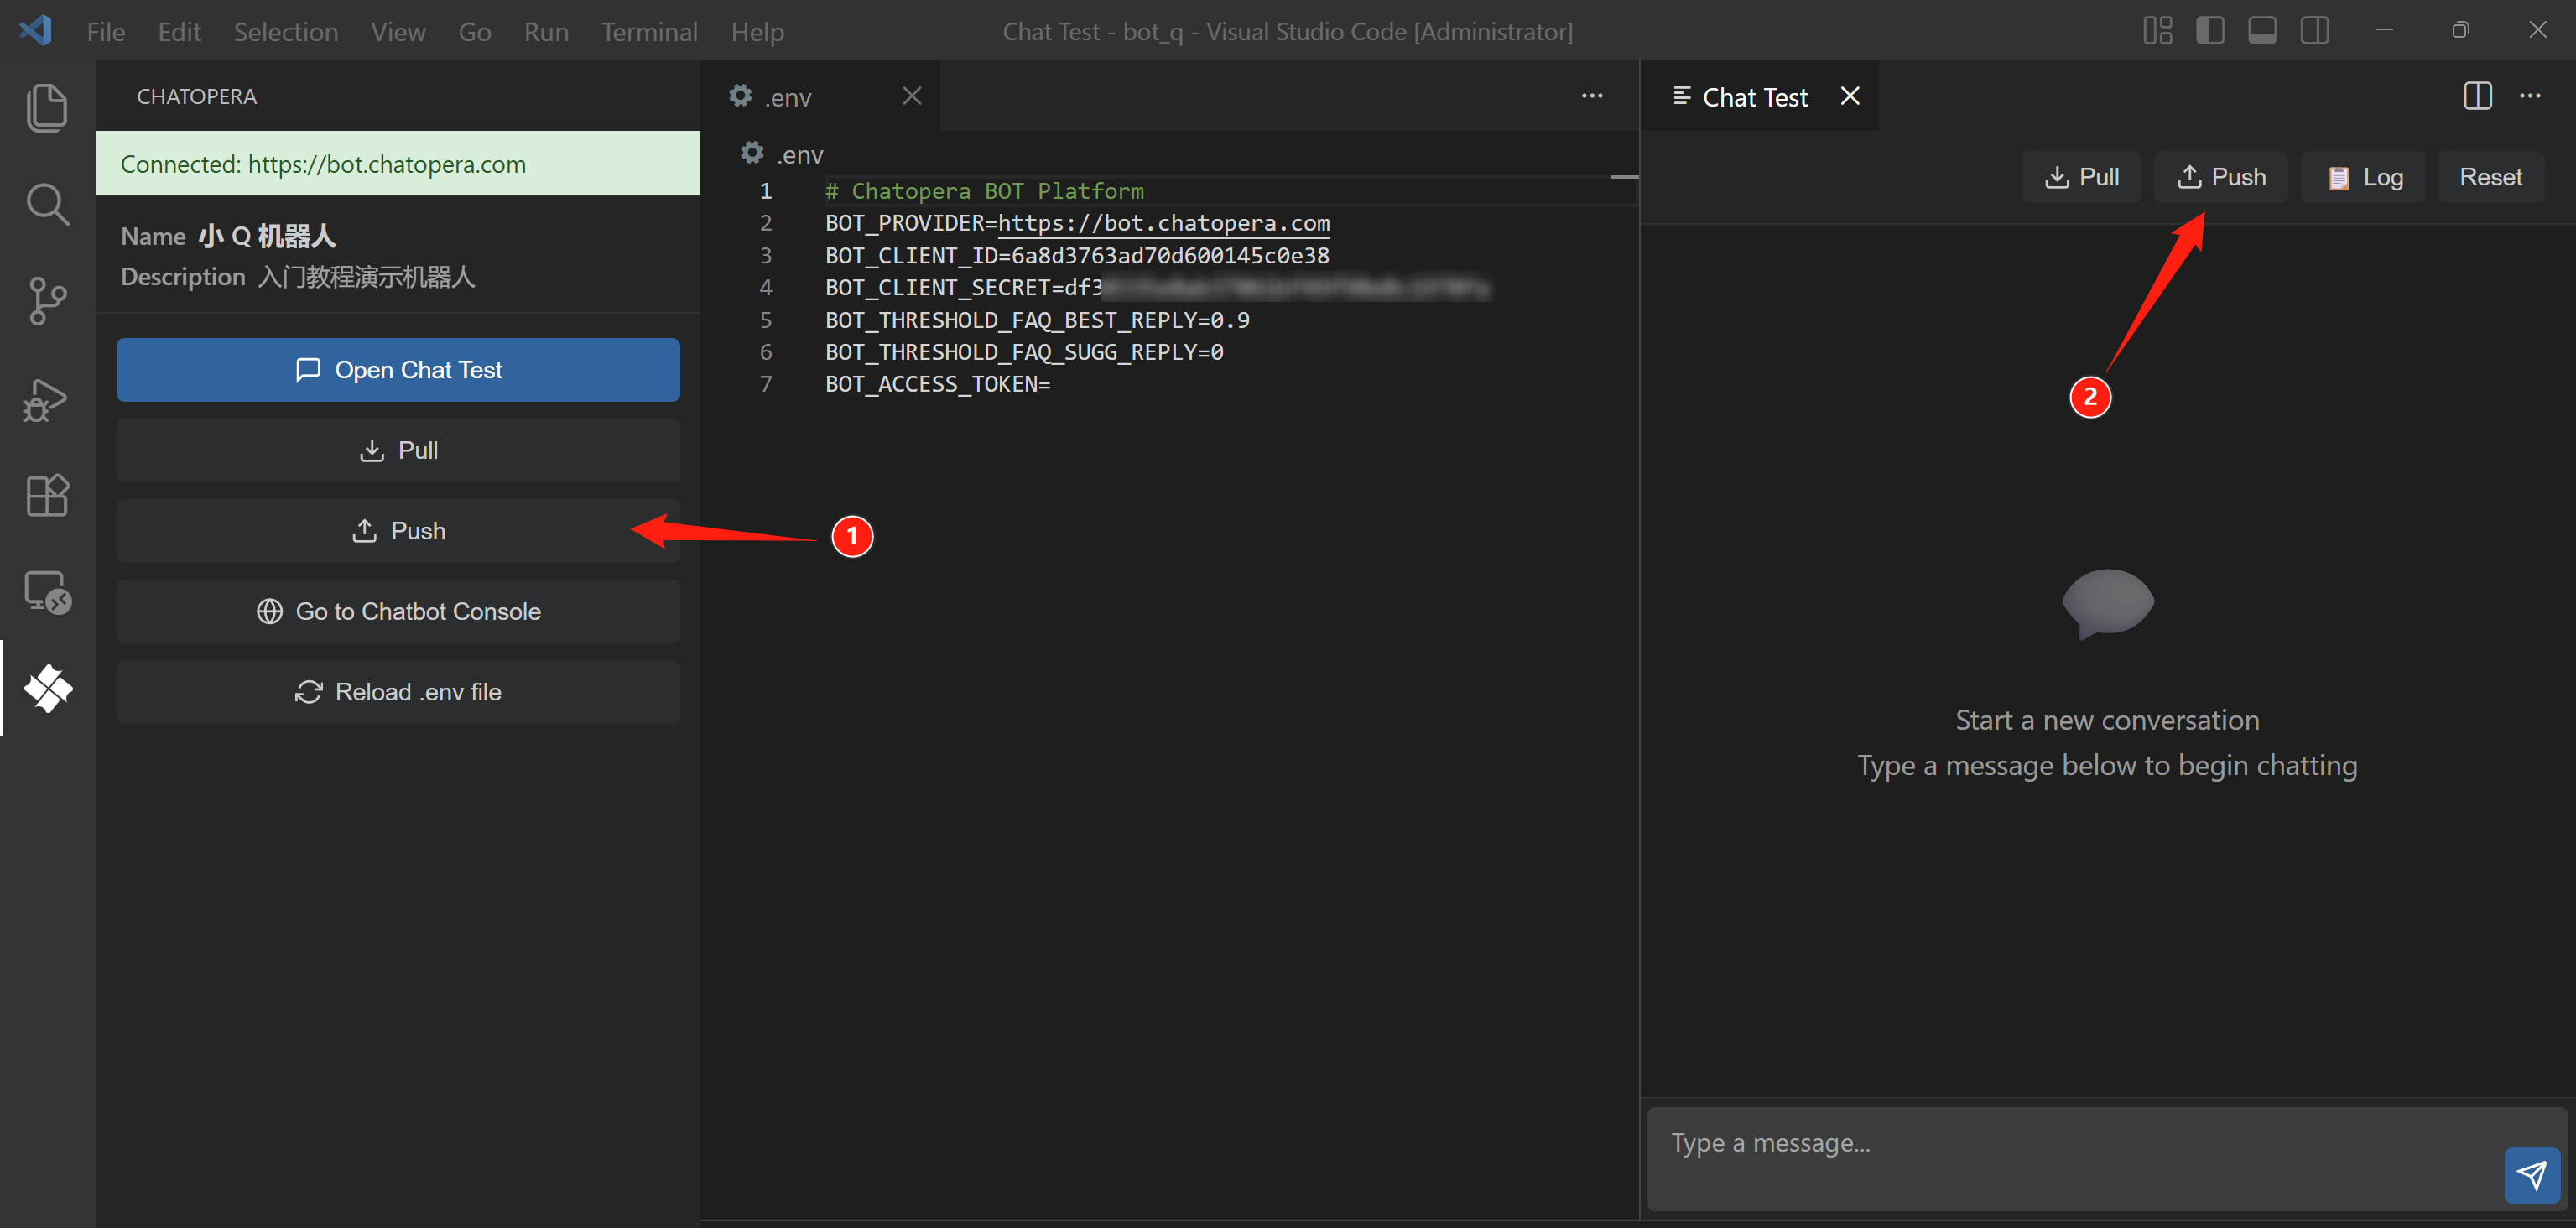Click Go to Chatbot Console button
This screenshot has height=1228, width=2576.
pos(398,612)
